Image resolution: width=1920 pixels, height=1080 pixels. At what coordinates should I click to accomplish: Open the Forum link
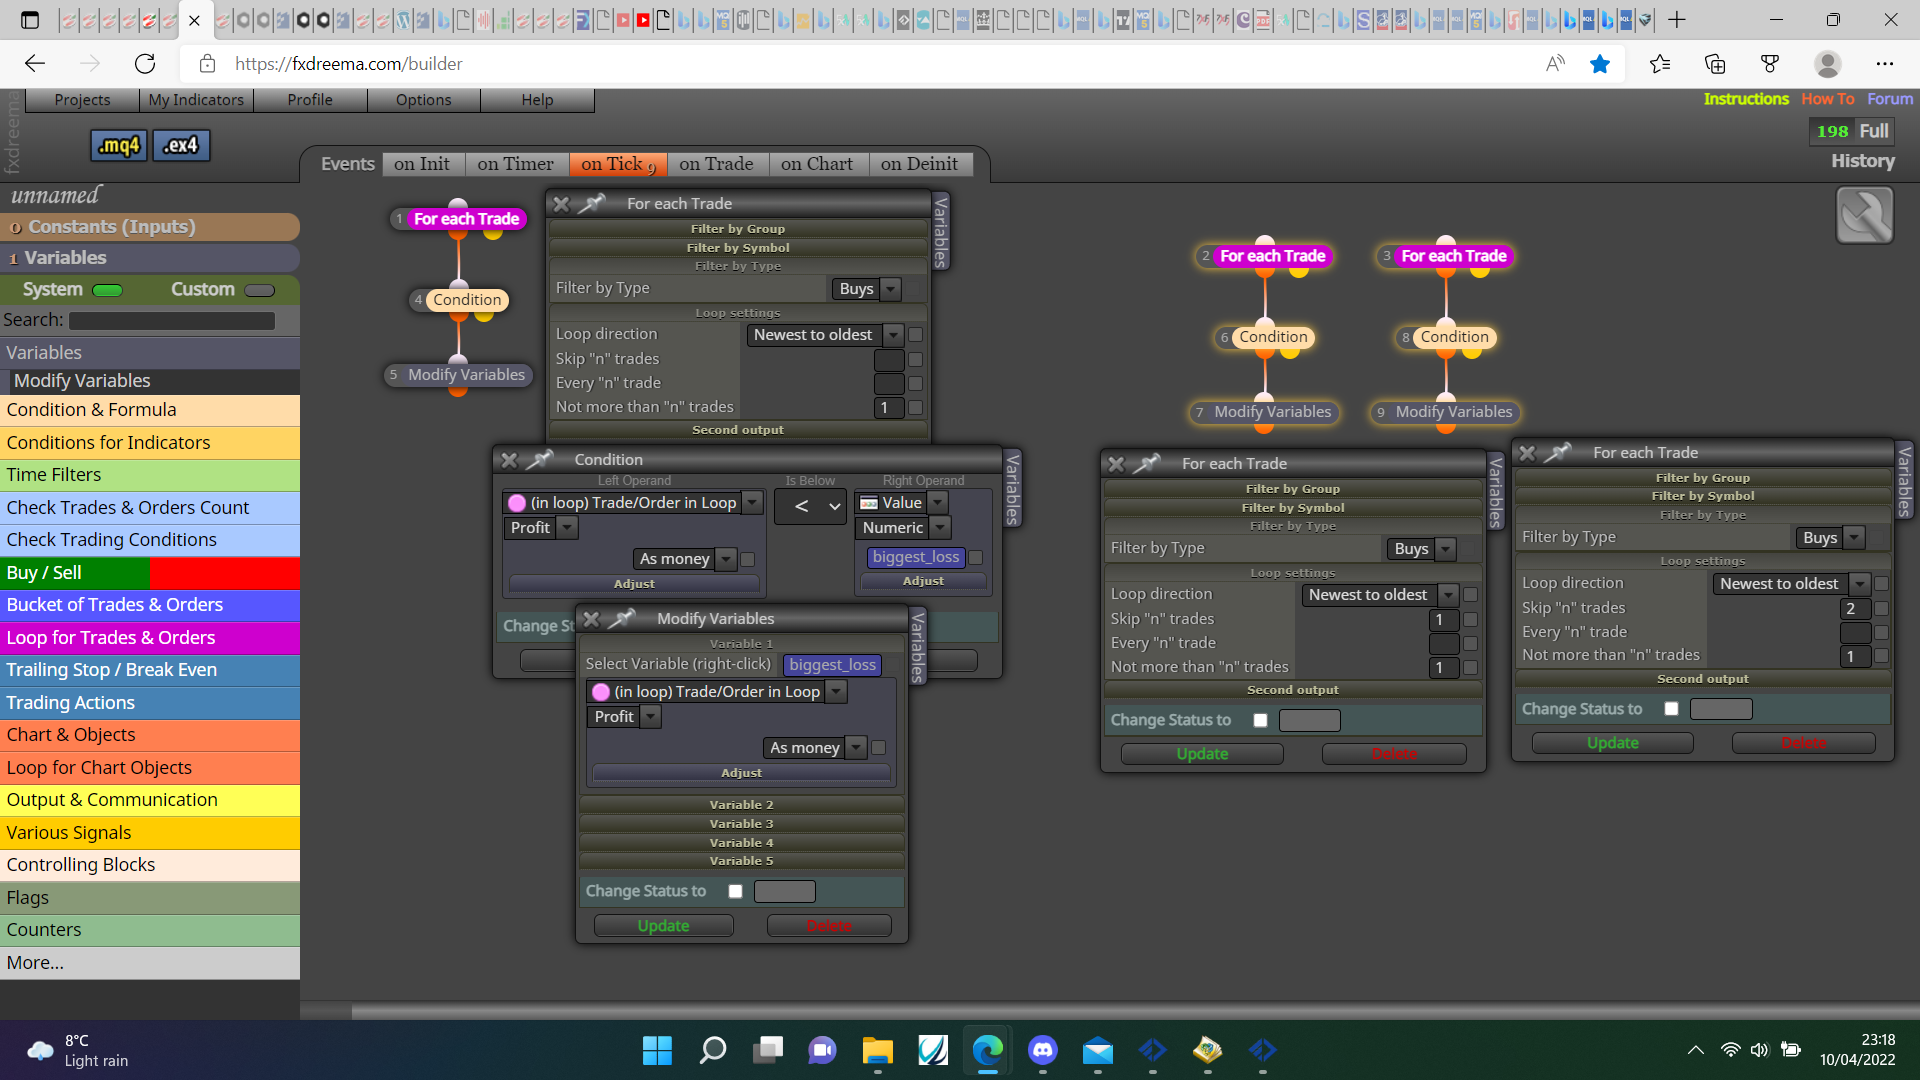coord(1889,99)
